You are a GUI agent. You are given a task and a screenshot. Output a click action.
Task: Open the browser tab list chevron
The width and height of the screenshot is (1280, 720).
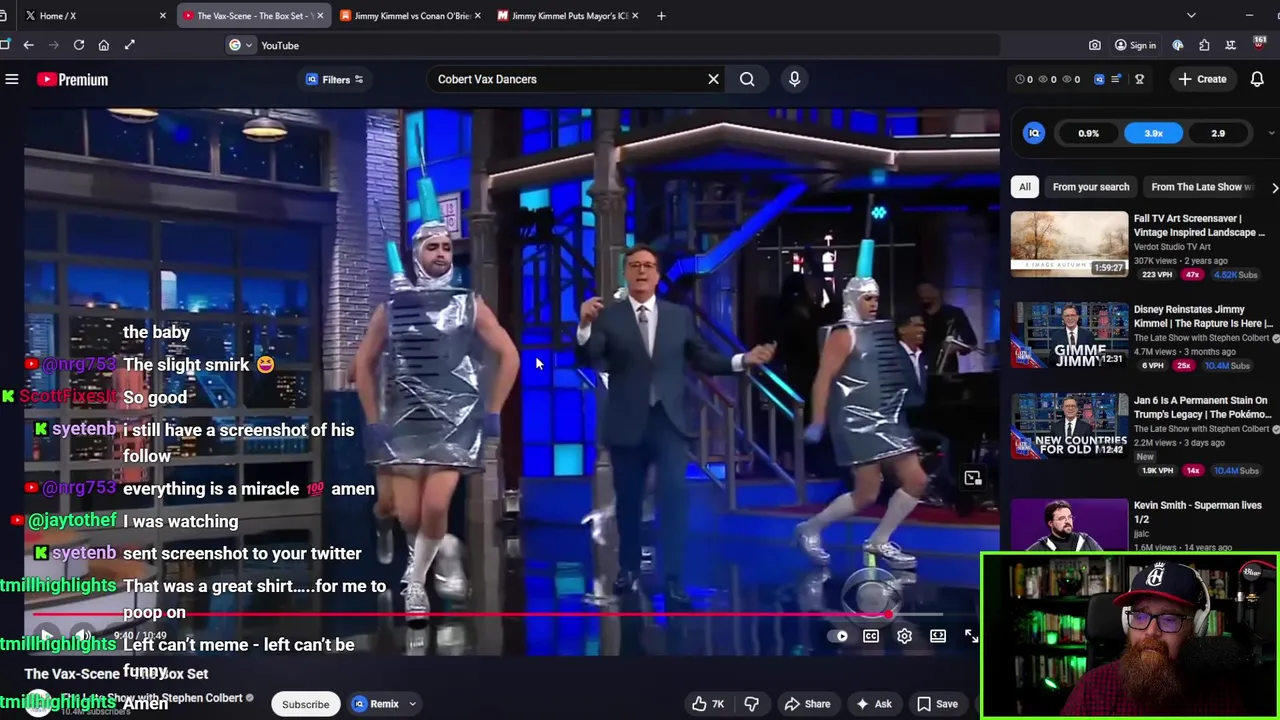coord(1191,16)
